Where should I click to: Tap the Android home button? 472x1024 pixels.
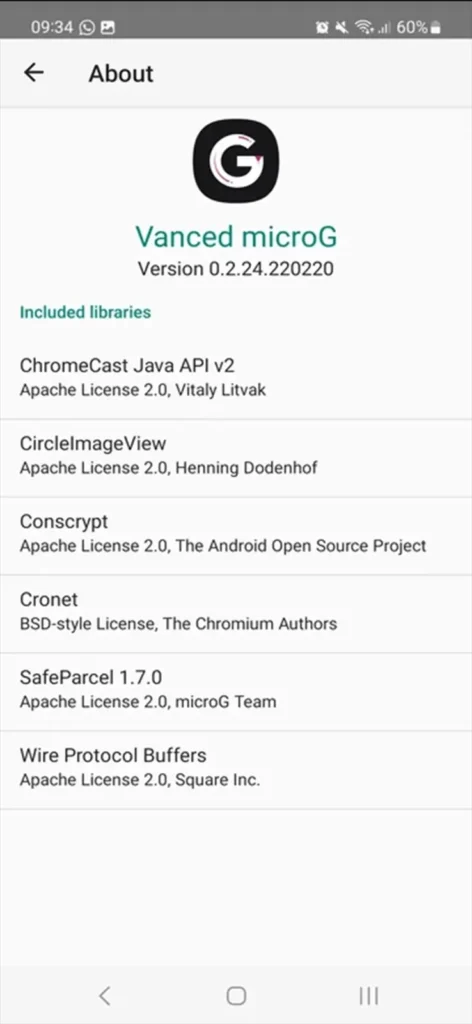coord(236,995)
